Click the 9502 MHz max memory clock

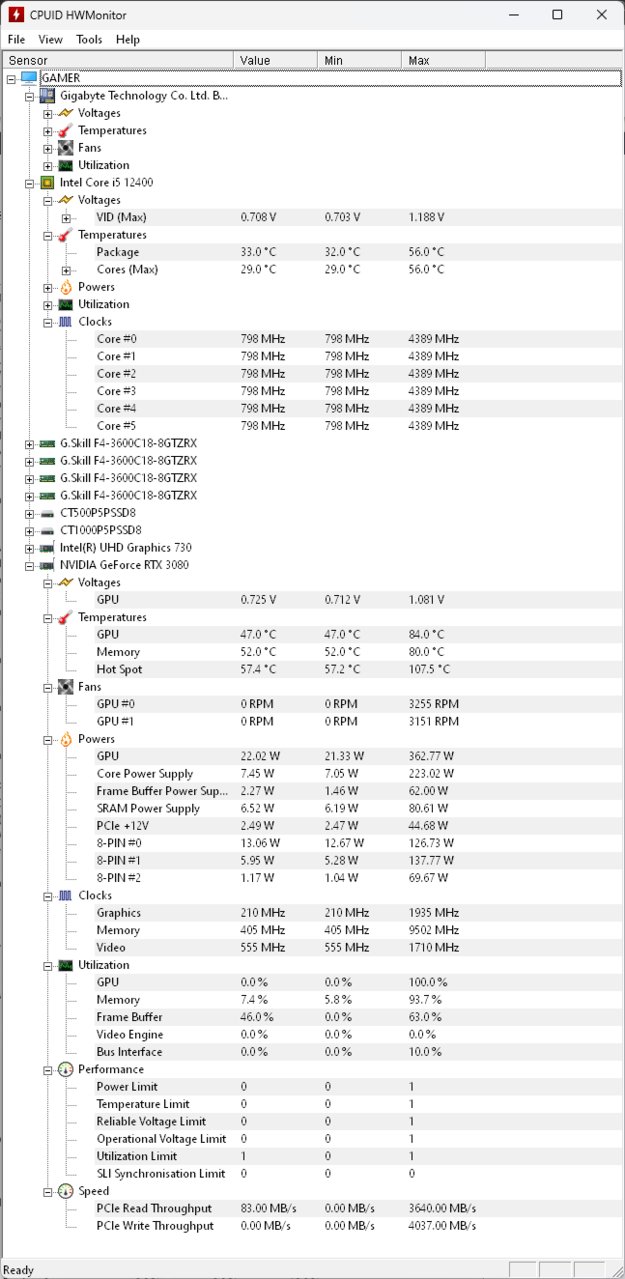434,930
